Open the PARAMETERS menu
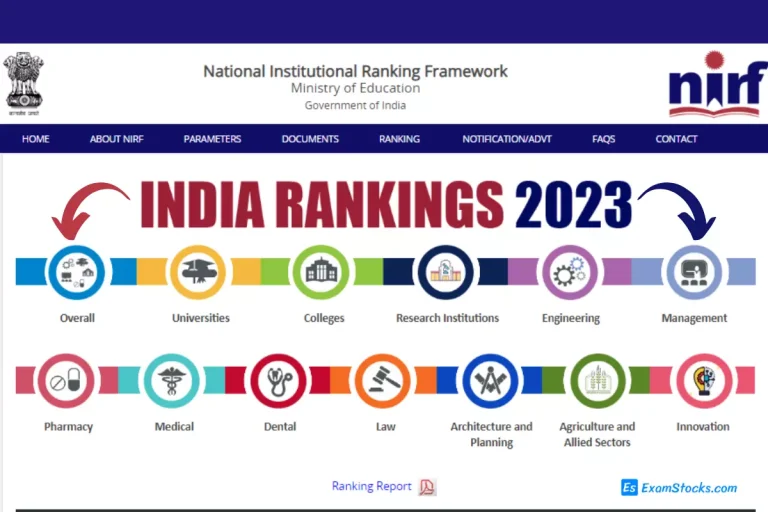768x512 pixels. pyautogui.click(x=212, y=139)
